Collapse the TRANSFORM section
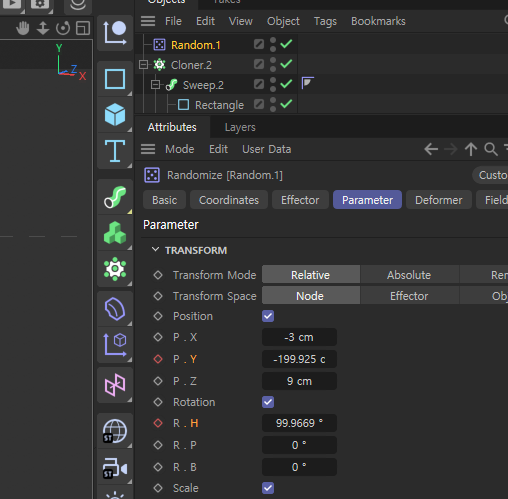This screenshot has width=508, height=499. (155, 250)
